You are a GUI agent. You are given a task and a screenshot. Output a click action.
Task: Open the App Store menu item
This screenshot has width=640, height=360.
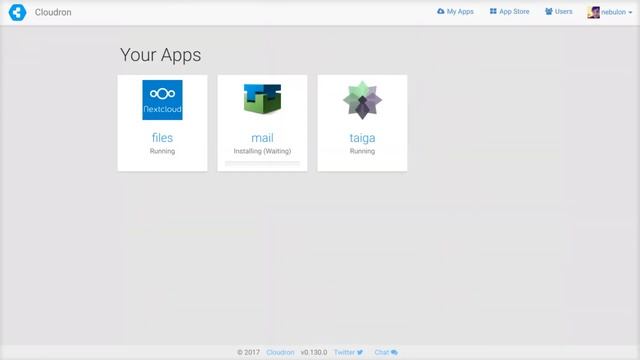[509, 11]
